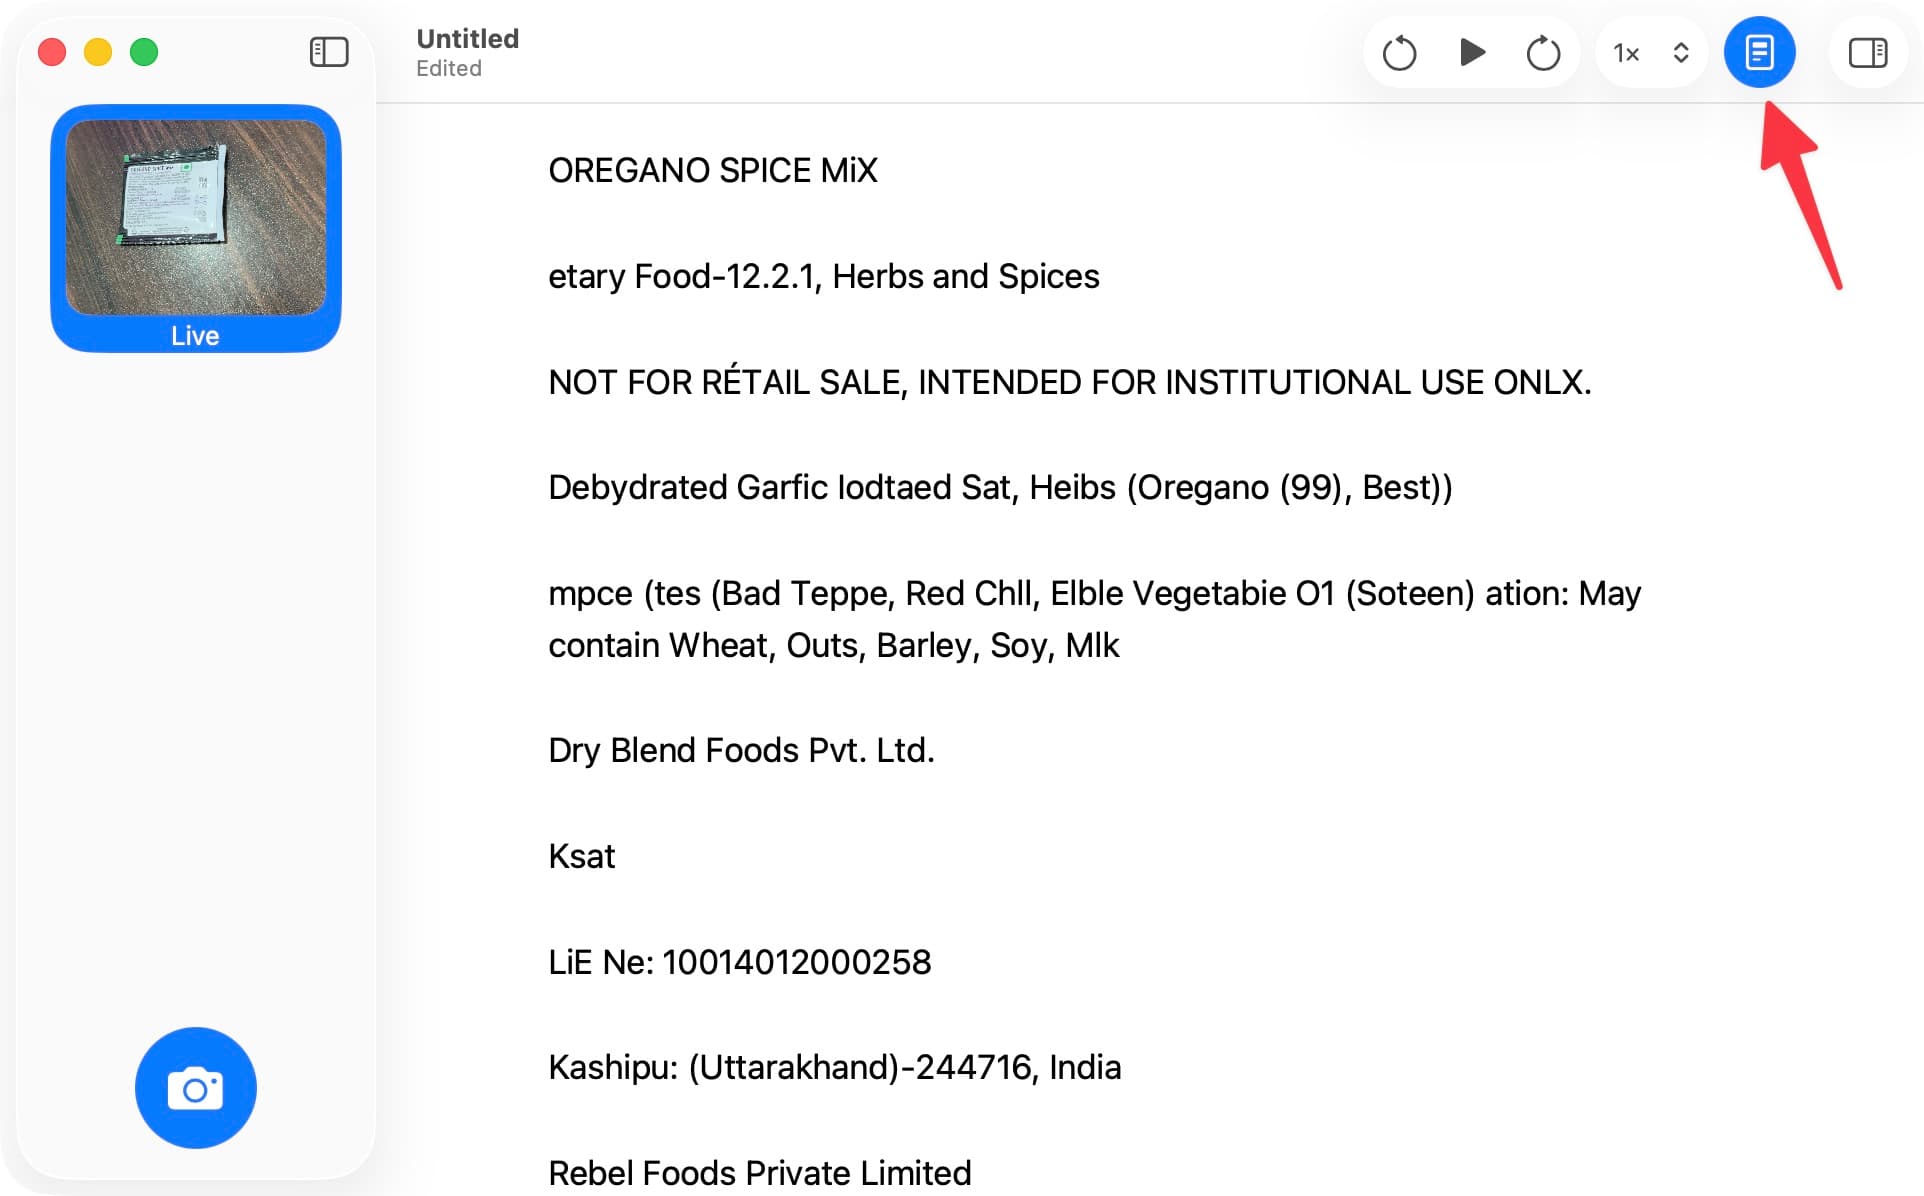This screenshot has width=1924, height=1196.
Task: Click the skip backward playback icon
Action: [1399, 53]
